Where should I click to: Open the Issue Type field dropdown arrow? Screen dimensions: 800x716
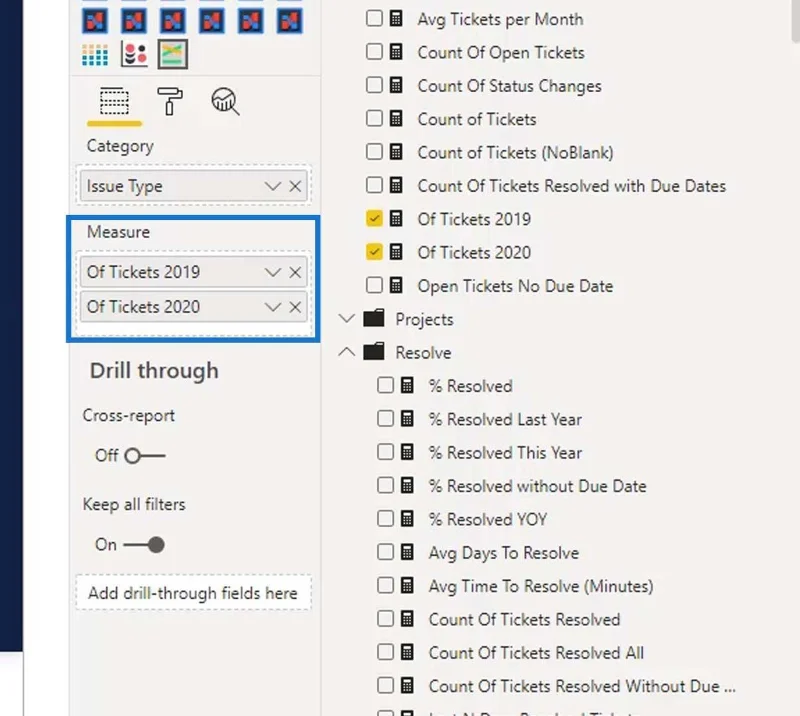point(273,186)
